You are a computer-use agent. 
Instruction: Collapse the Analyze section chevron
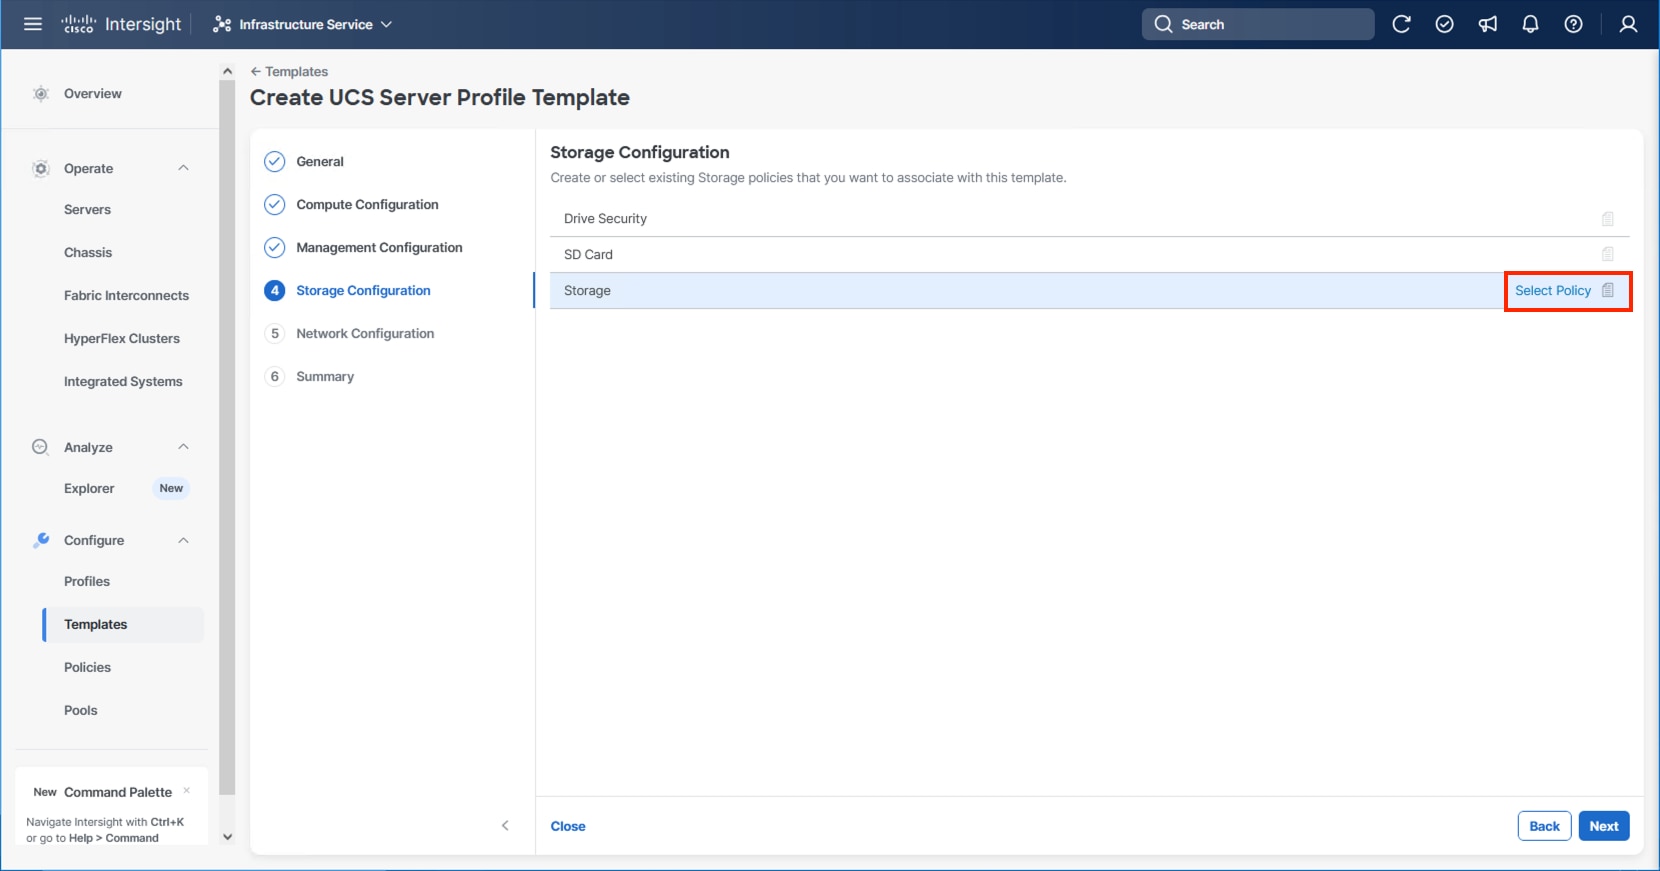[x=183, y=447]
